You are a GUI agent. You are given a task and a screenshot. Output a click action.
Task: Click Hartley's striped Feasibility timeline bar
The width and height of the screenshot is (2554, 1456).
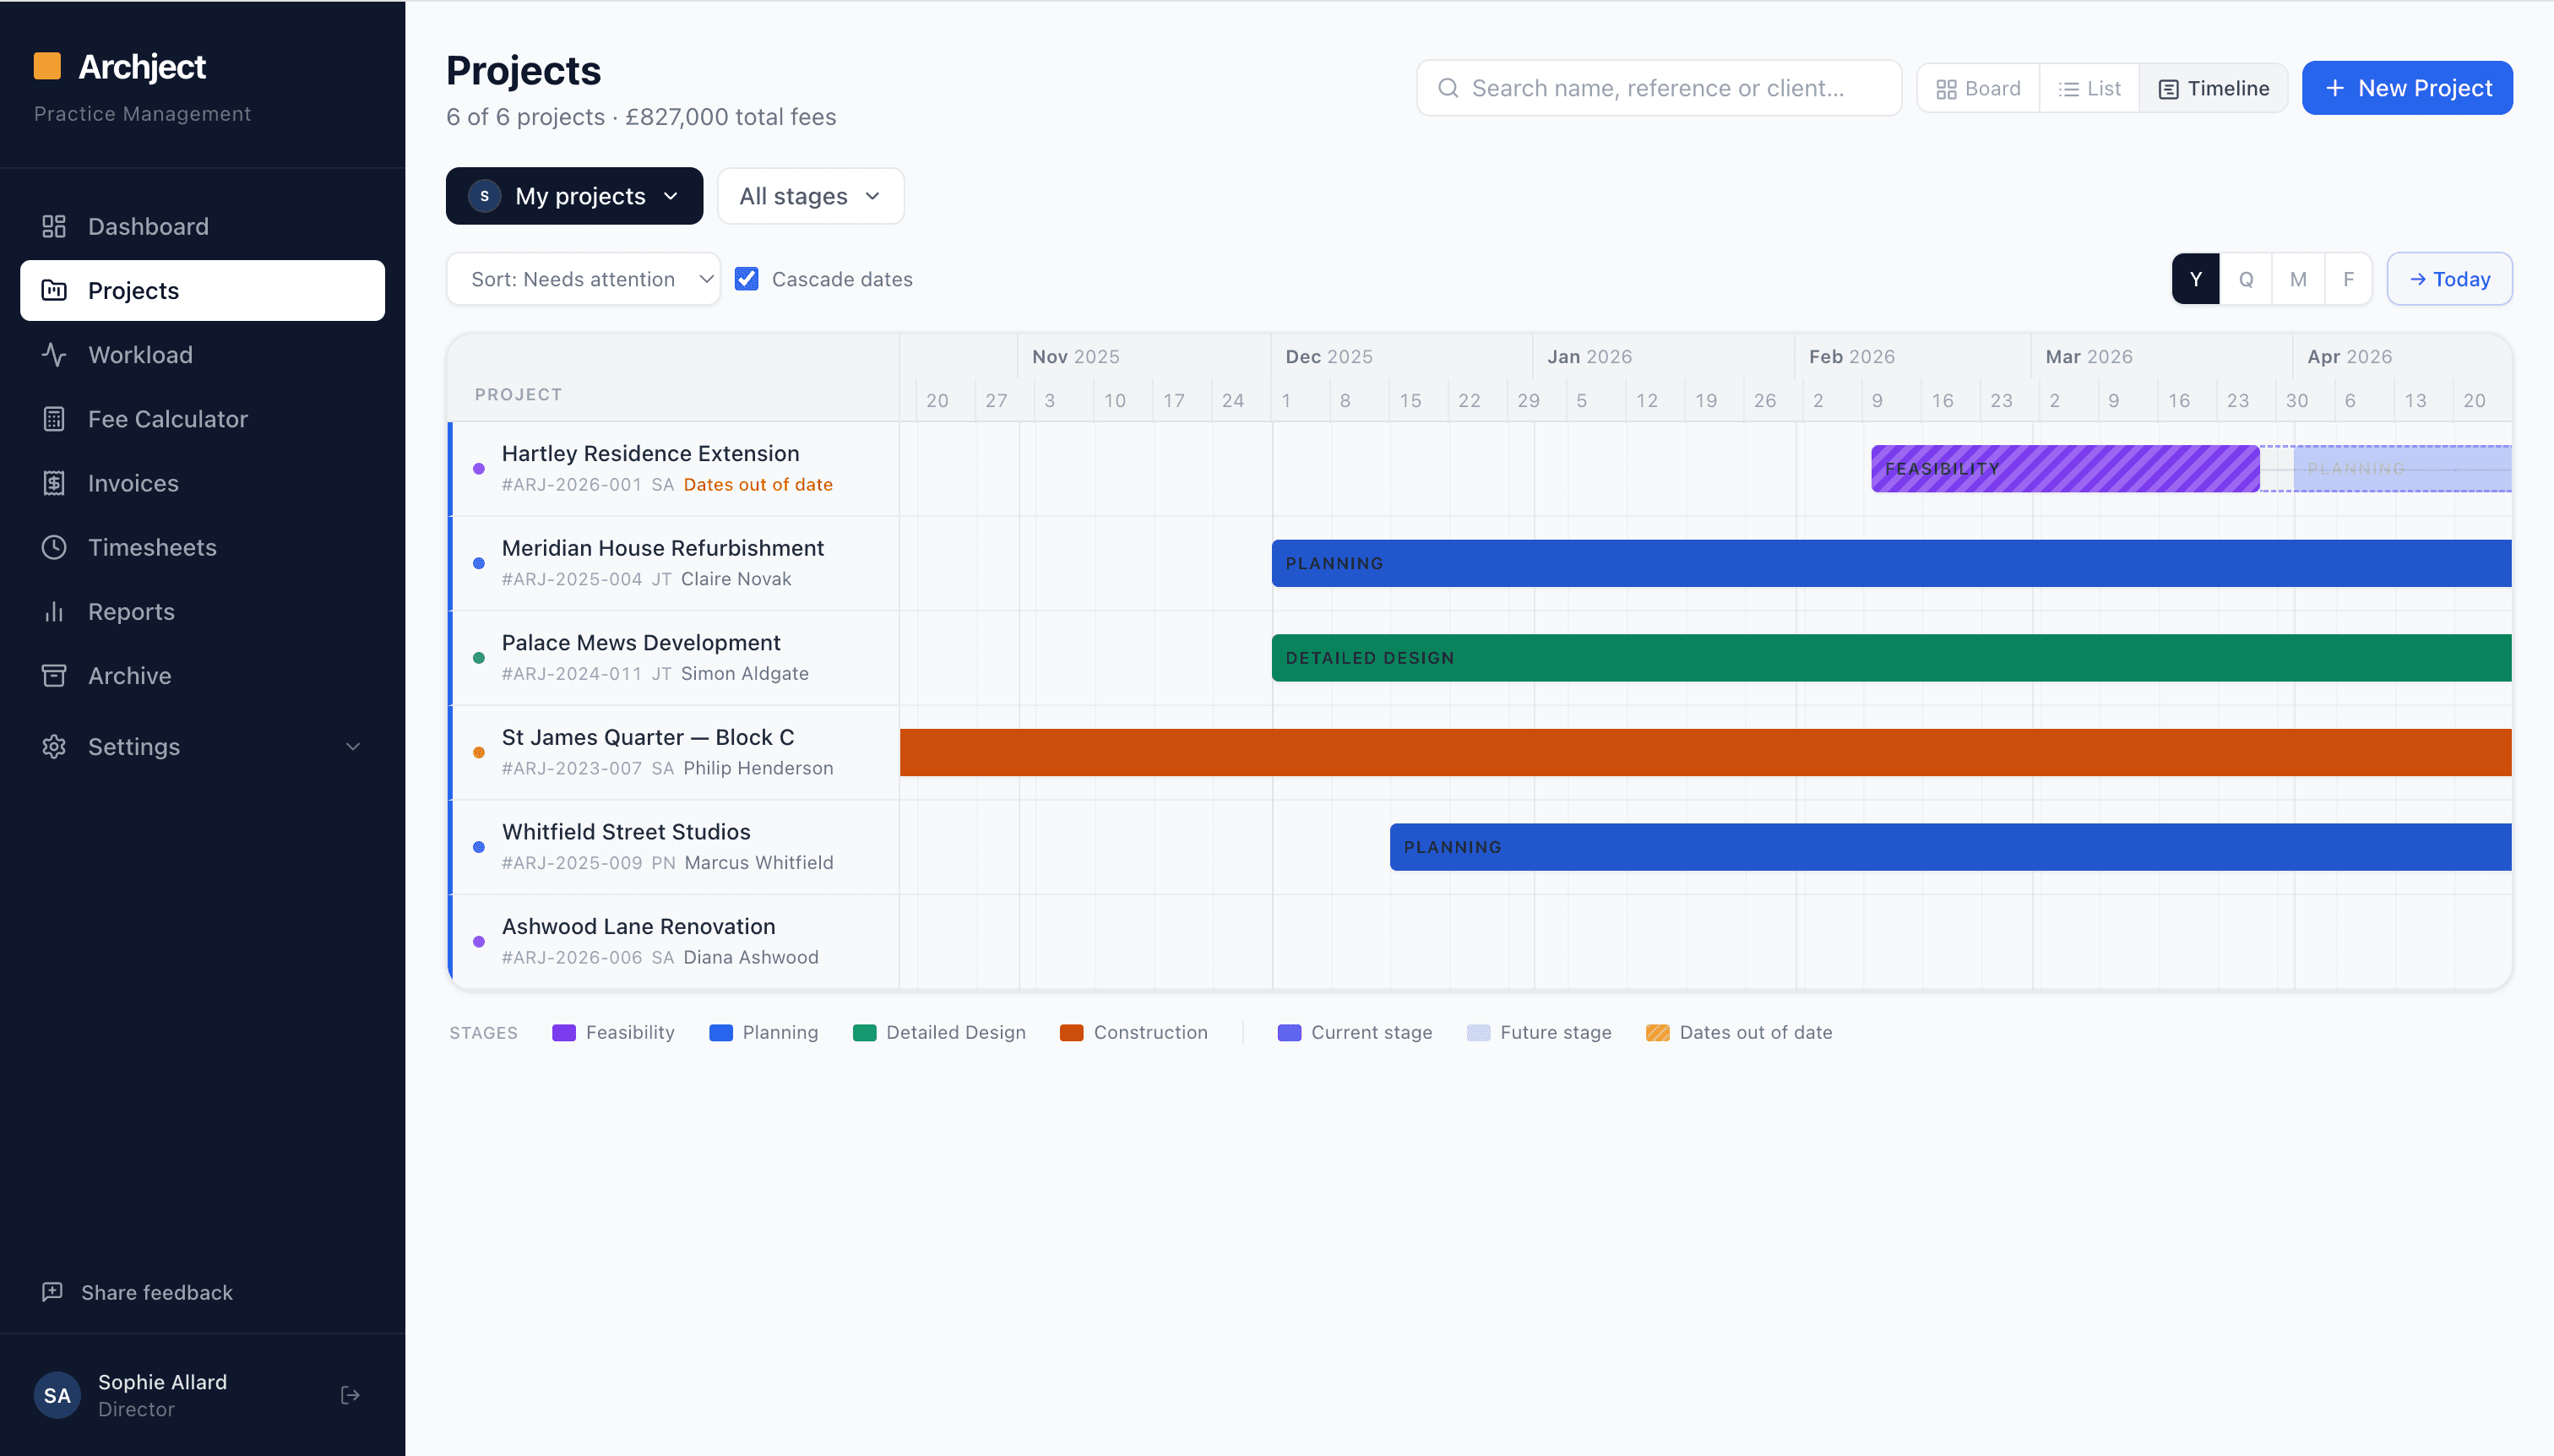[2065, 468]
